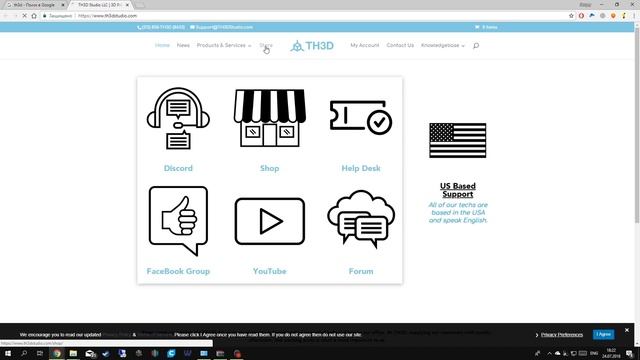Click the I Agree button
Screen dimensions: 640x360
[x=603, y=334]
